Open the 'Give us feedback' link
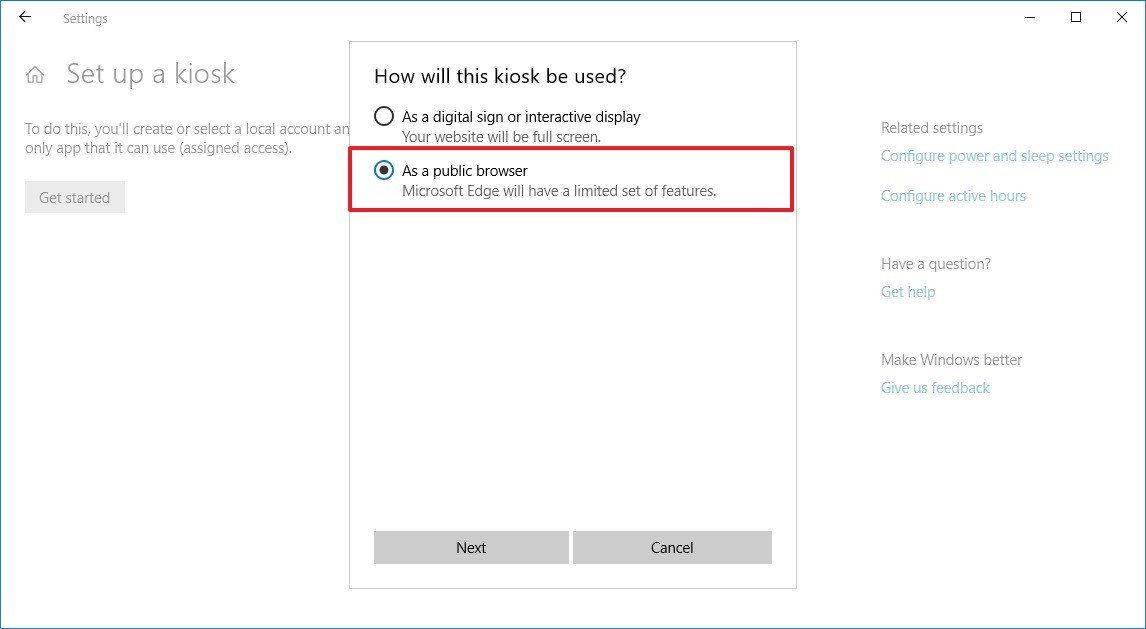1146x629 pixels. (x=935, y=387)
